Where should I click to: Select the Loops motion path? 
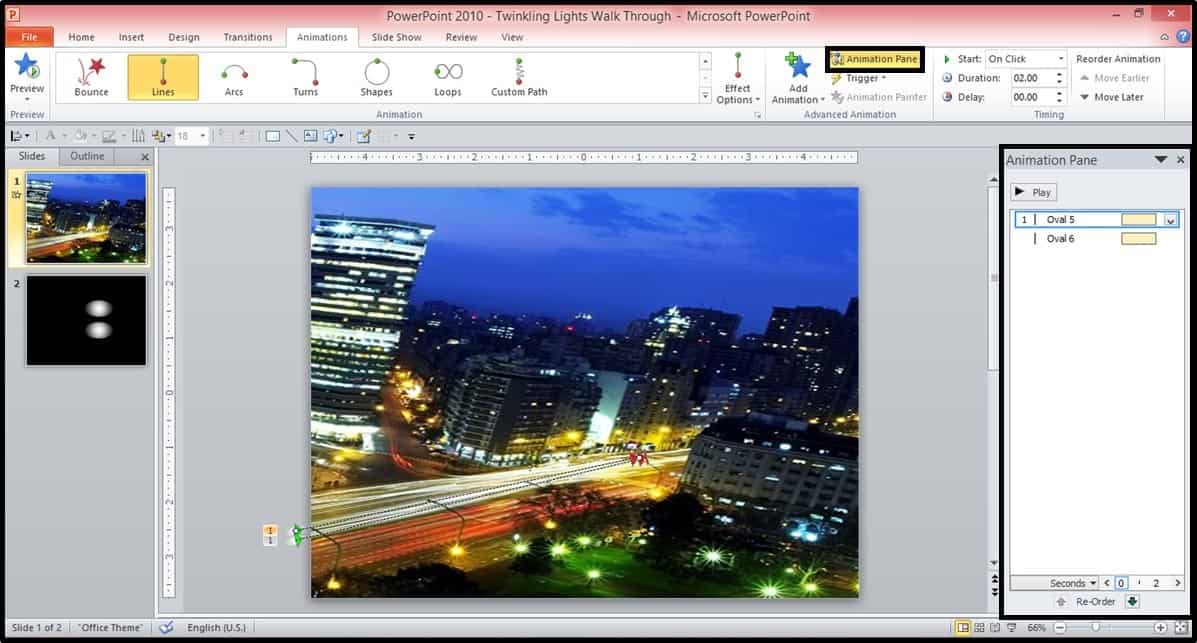click(x=447, y=77)
